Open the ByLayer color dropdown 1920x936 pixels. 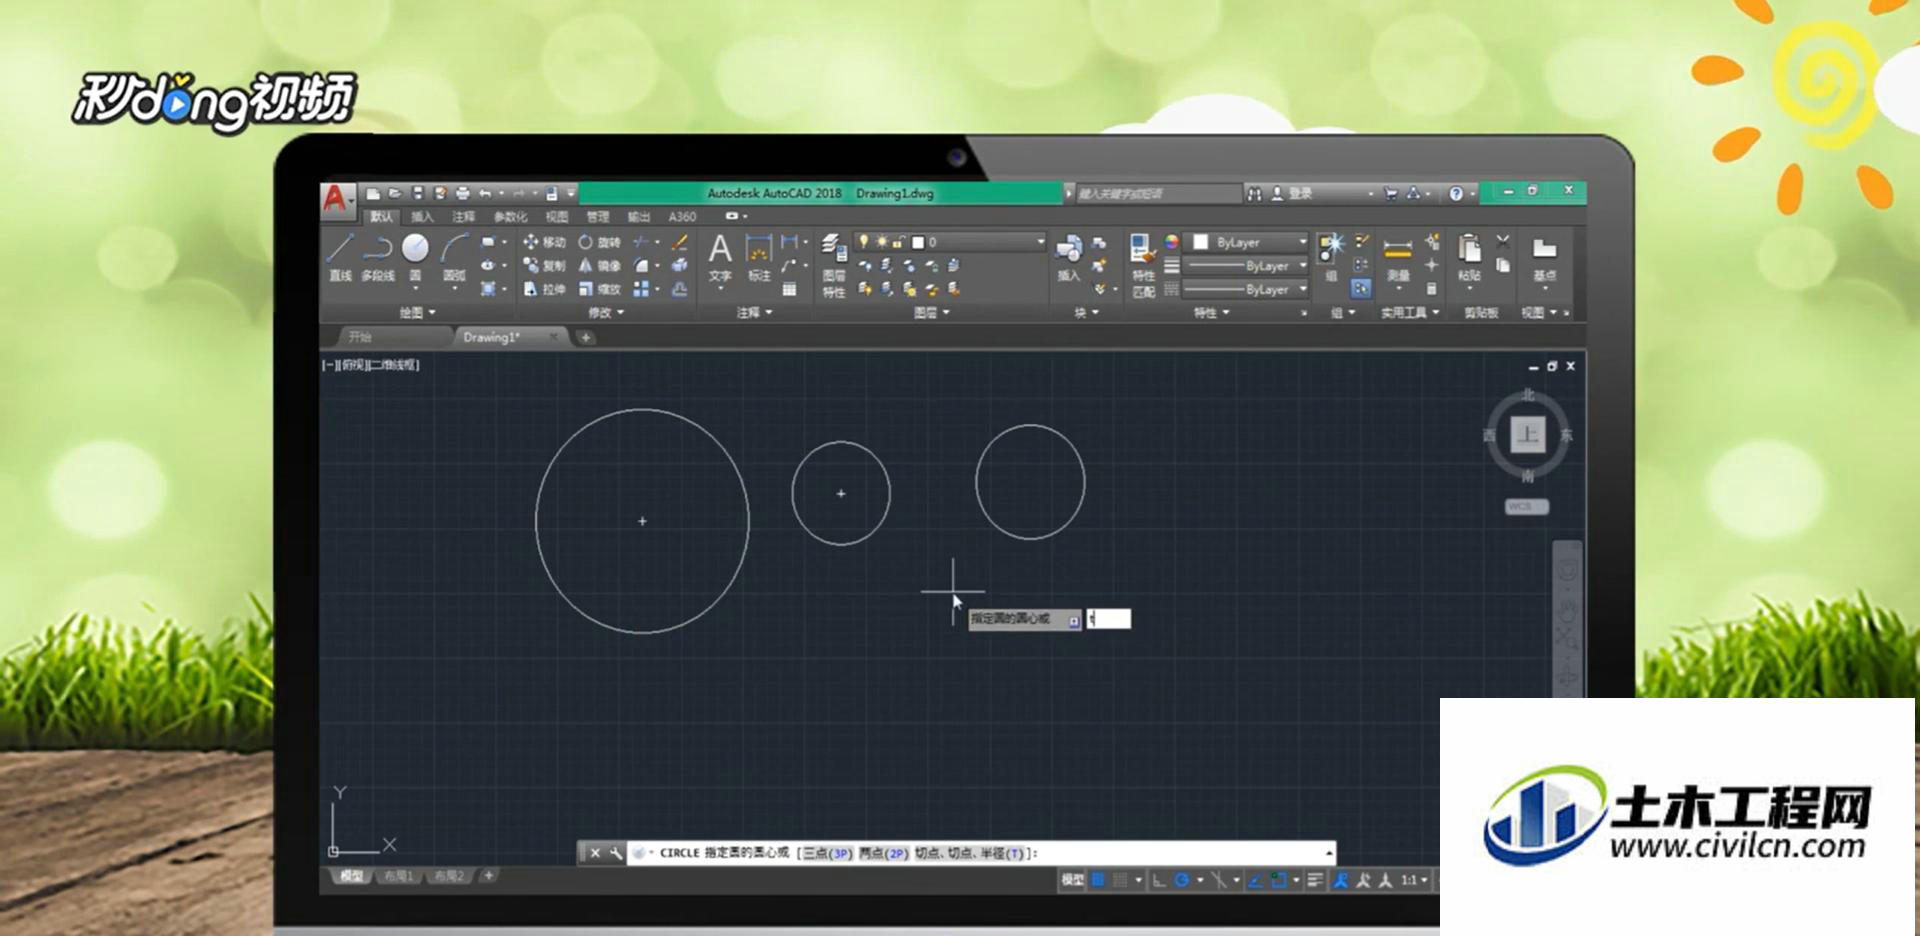pyautogui.click(x=1246, y=242)
